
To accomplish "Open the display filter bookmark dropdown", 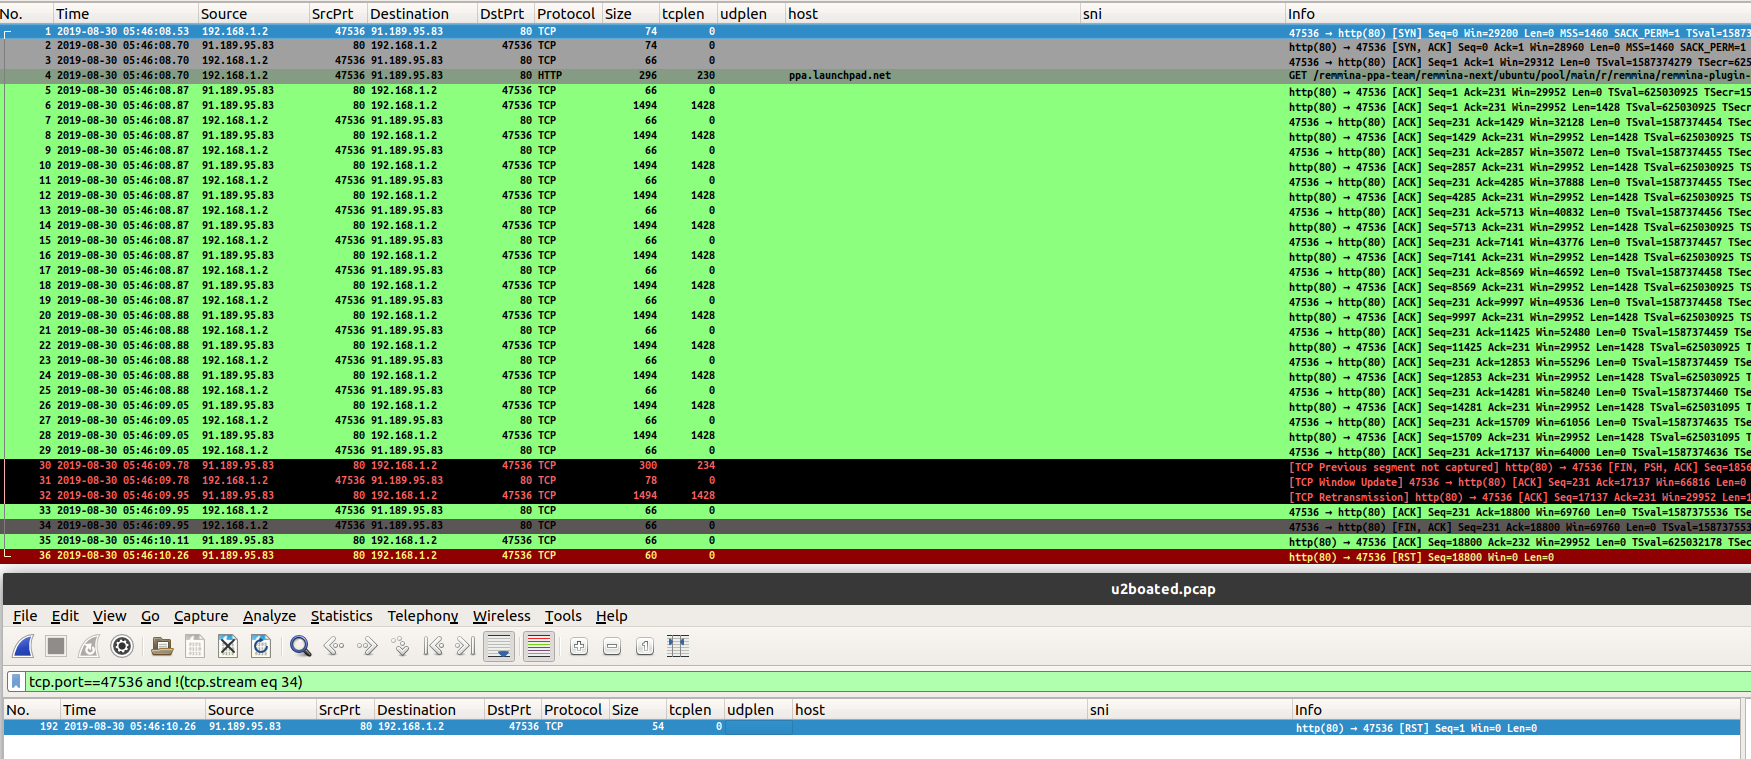I will pos(16,682).
